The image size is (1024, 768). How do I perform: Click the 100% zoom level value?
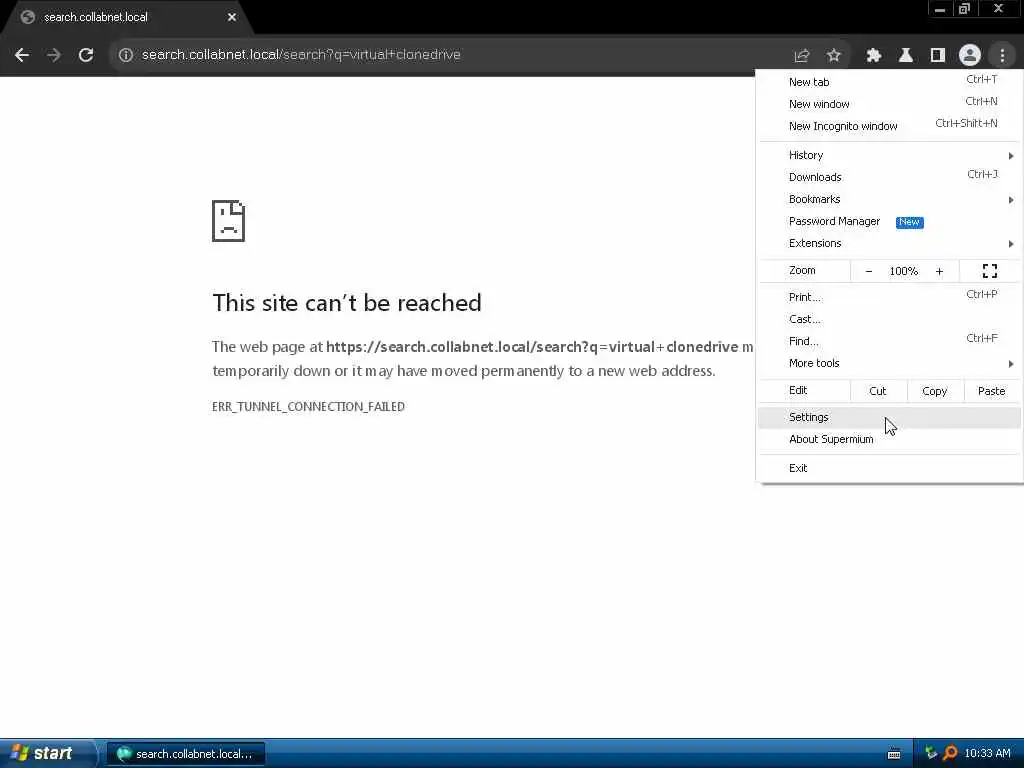903,271
